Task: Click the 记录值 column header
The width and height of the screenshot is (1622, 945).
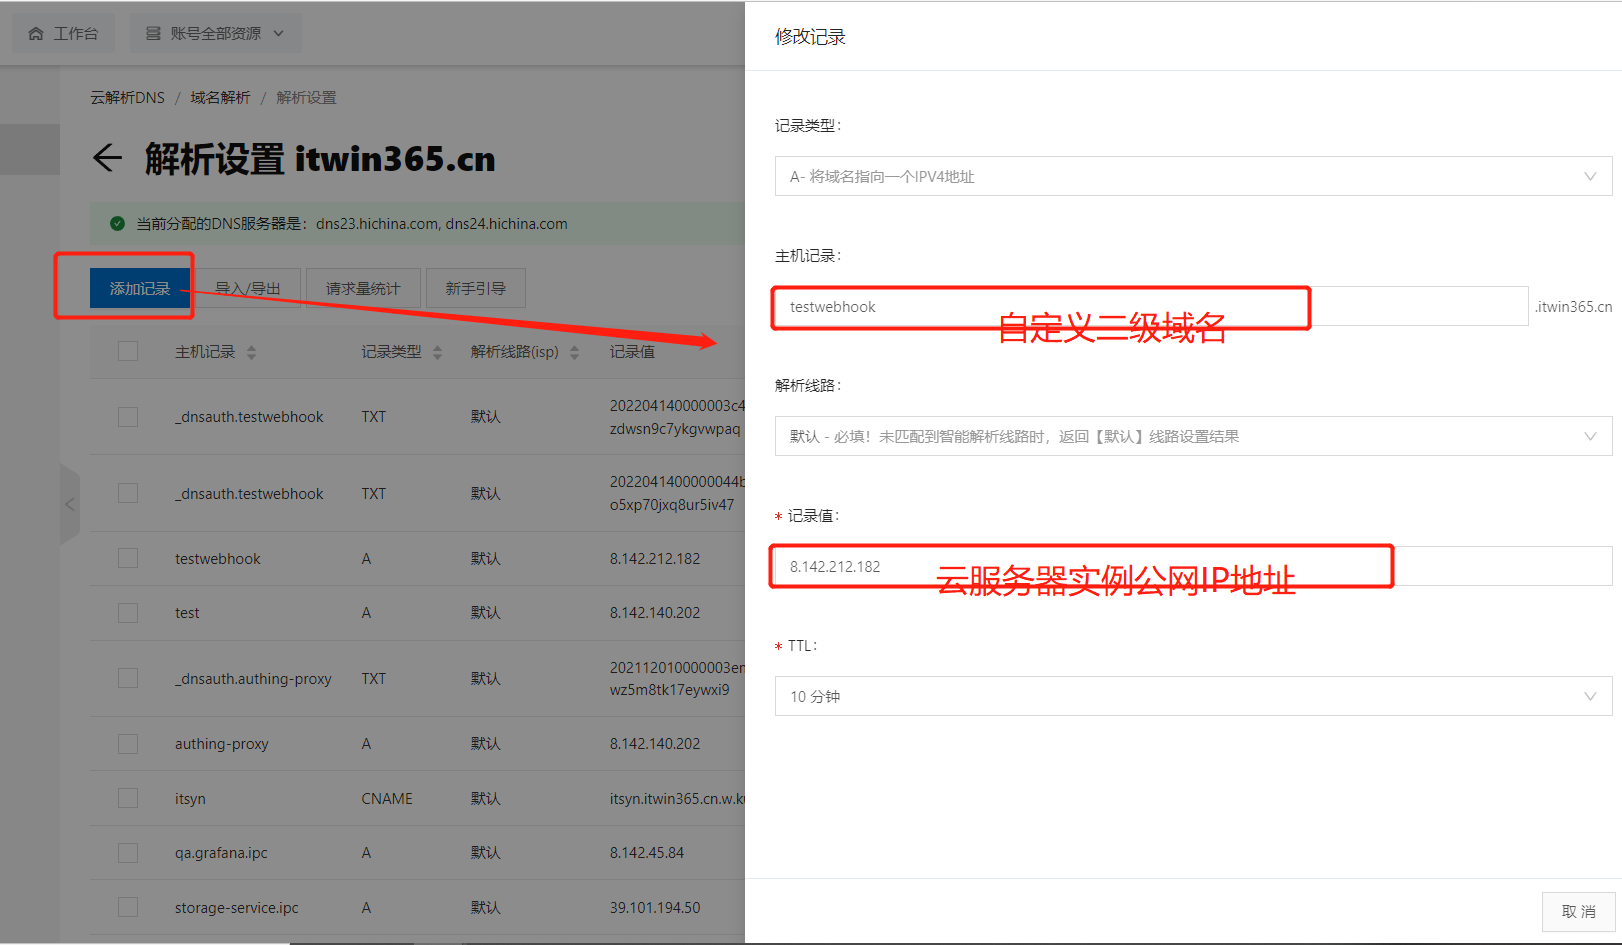Action: coord(632,352)
